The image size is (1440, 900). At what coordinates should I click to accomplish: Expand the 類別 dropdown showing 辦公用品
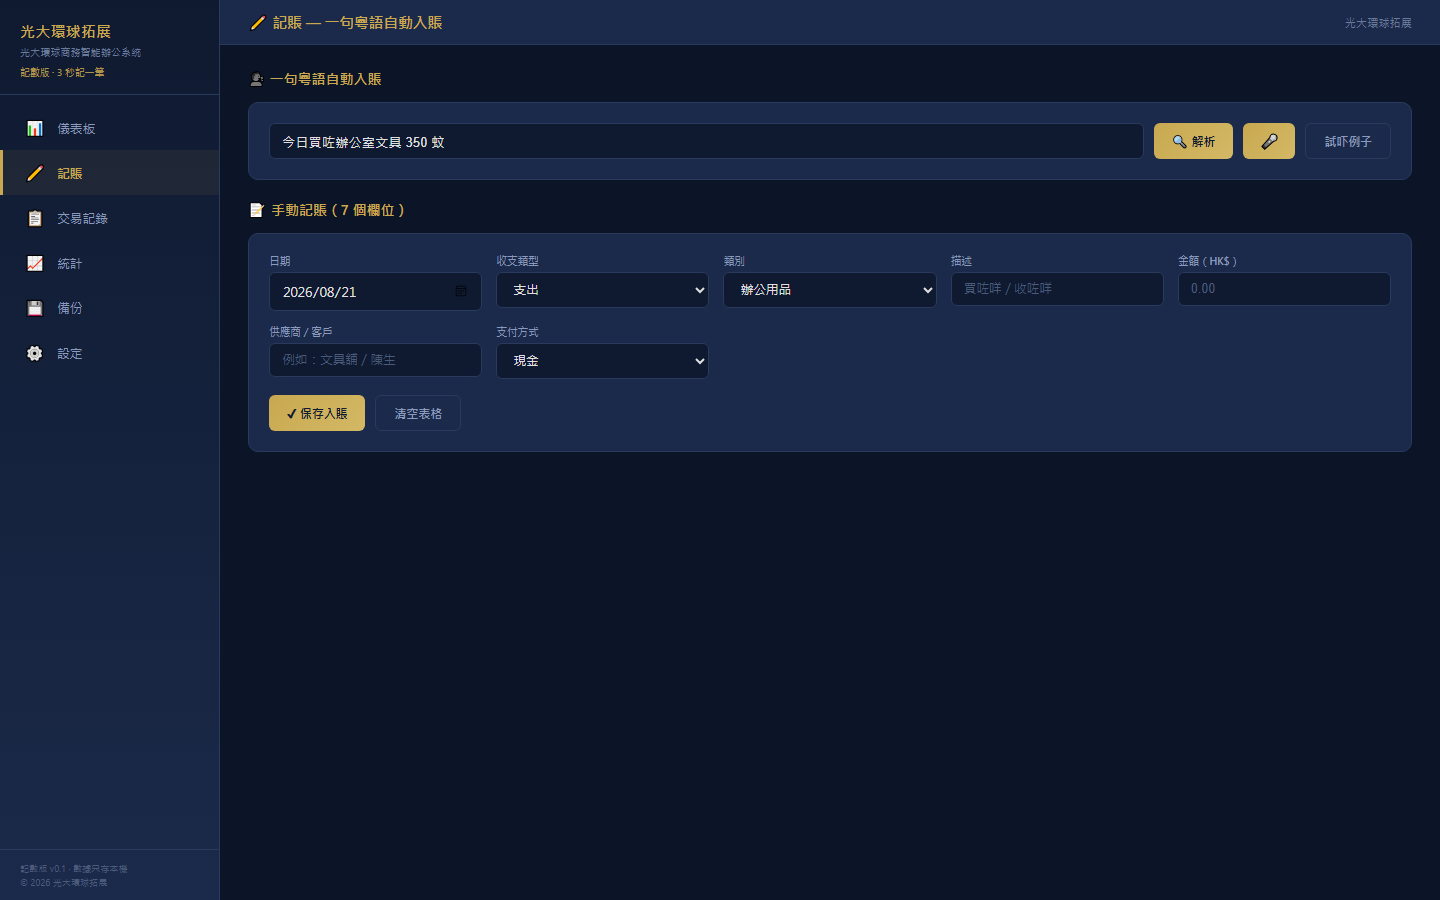(830, 290)
